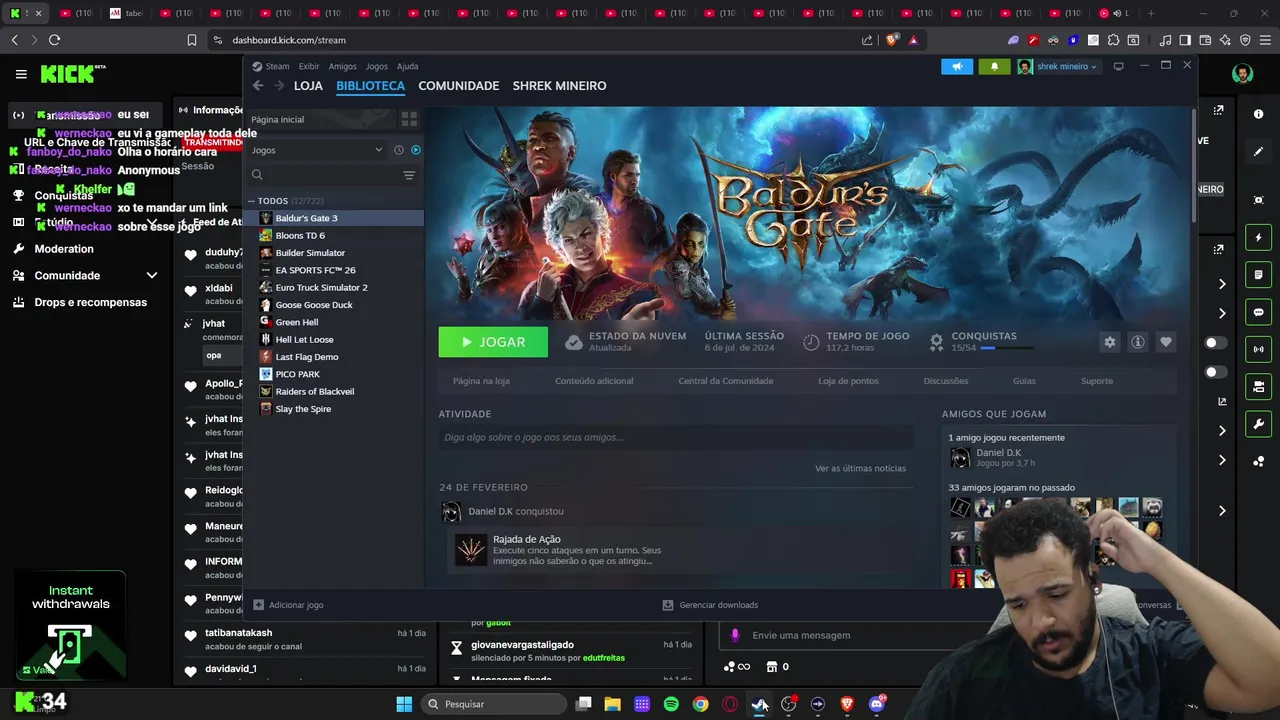Click Kick quick actions lightning icon
Screen dimensions: 1280x720
pos(1258,237)
